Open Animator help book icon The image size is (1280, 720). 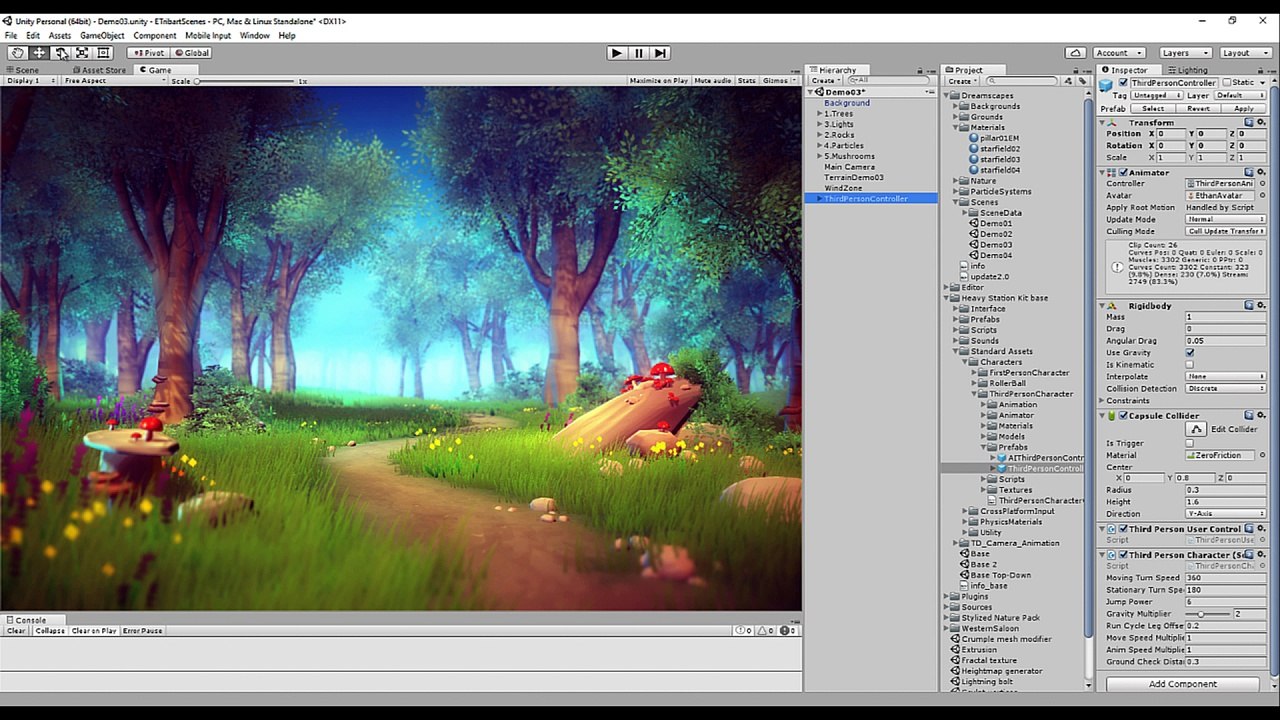(x=1249, y=173)
